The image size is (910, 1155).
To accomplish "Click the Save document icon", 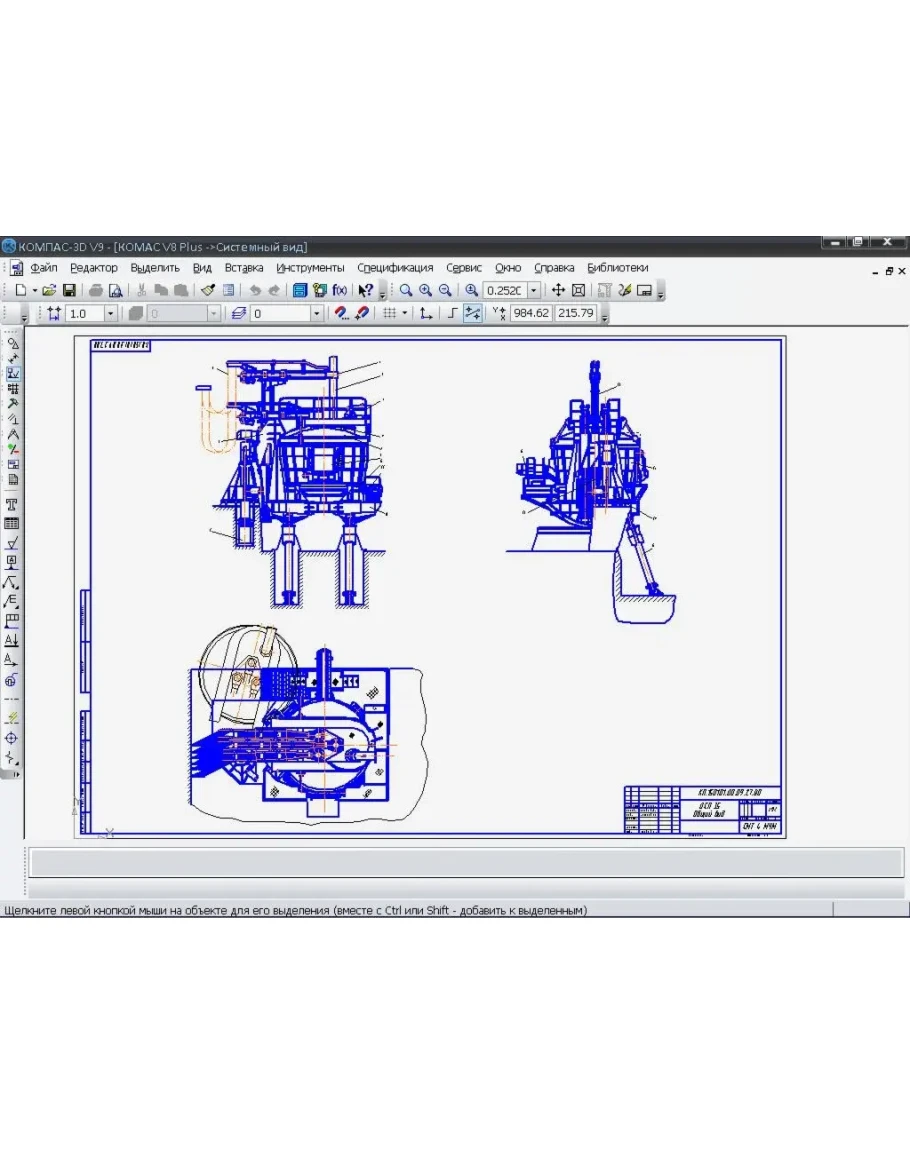I will [70, 290].
